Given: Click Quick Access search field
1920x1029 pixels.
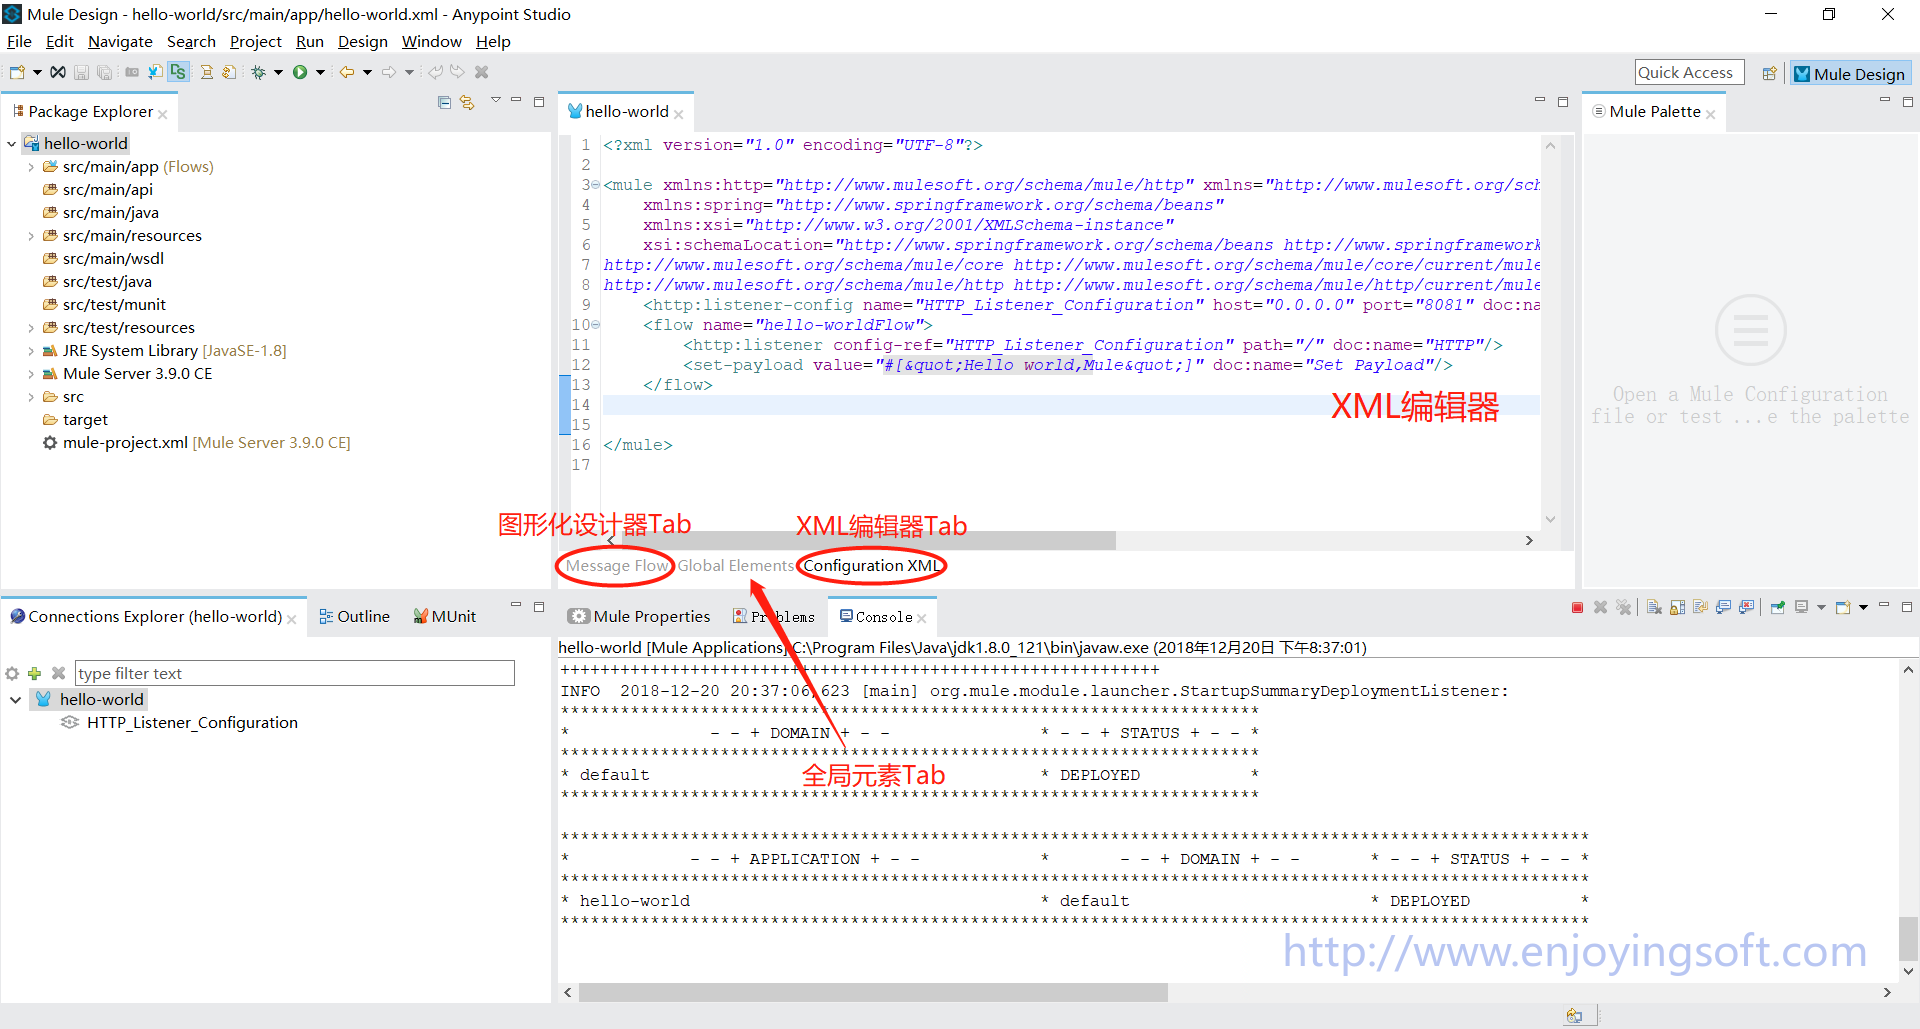Looking at the screenshot, I should pyautogui.click(x=1689, y=72).
